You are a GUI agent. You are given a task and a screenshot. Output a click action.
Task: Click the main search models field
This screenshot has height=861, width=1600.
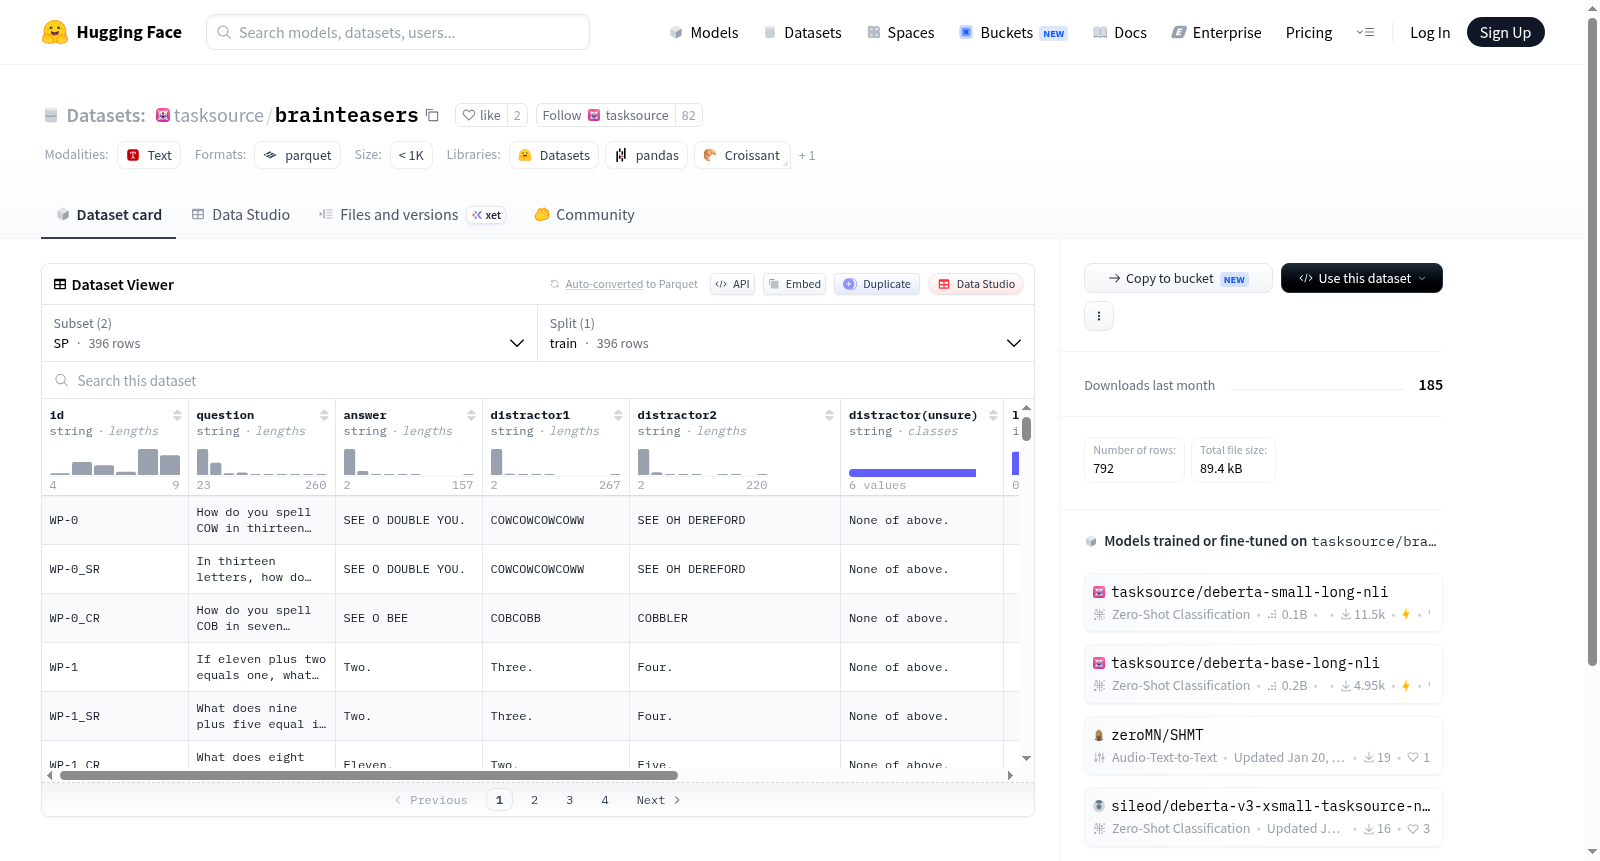[398, 32]
